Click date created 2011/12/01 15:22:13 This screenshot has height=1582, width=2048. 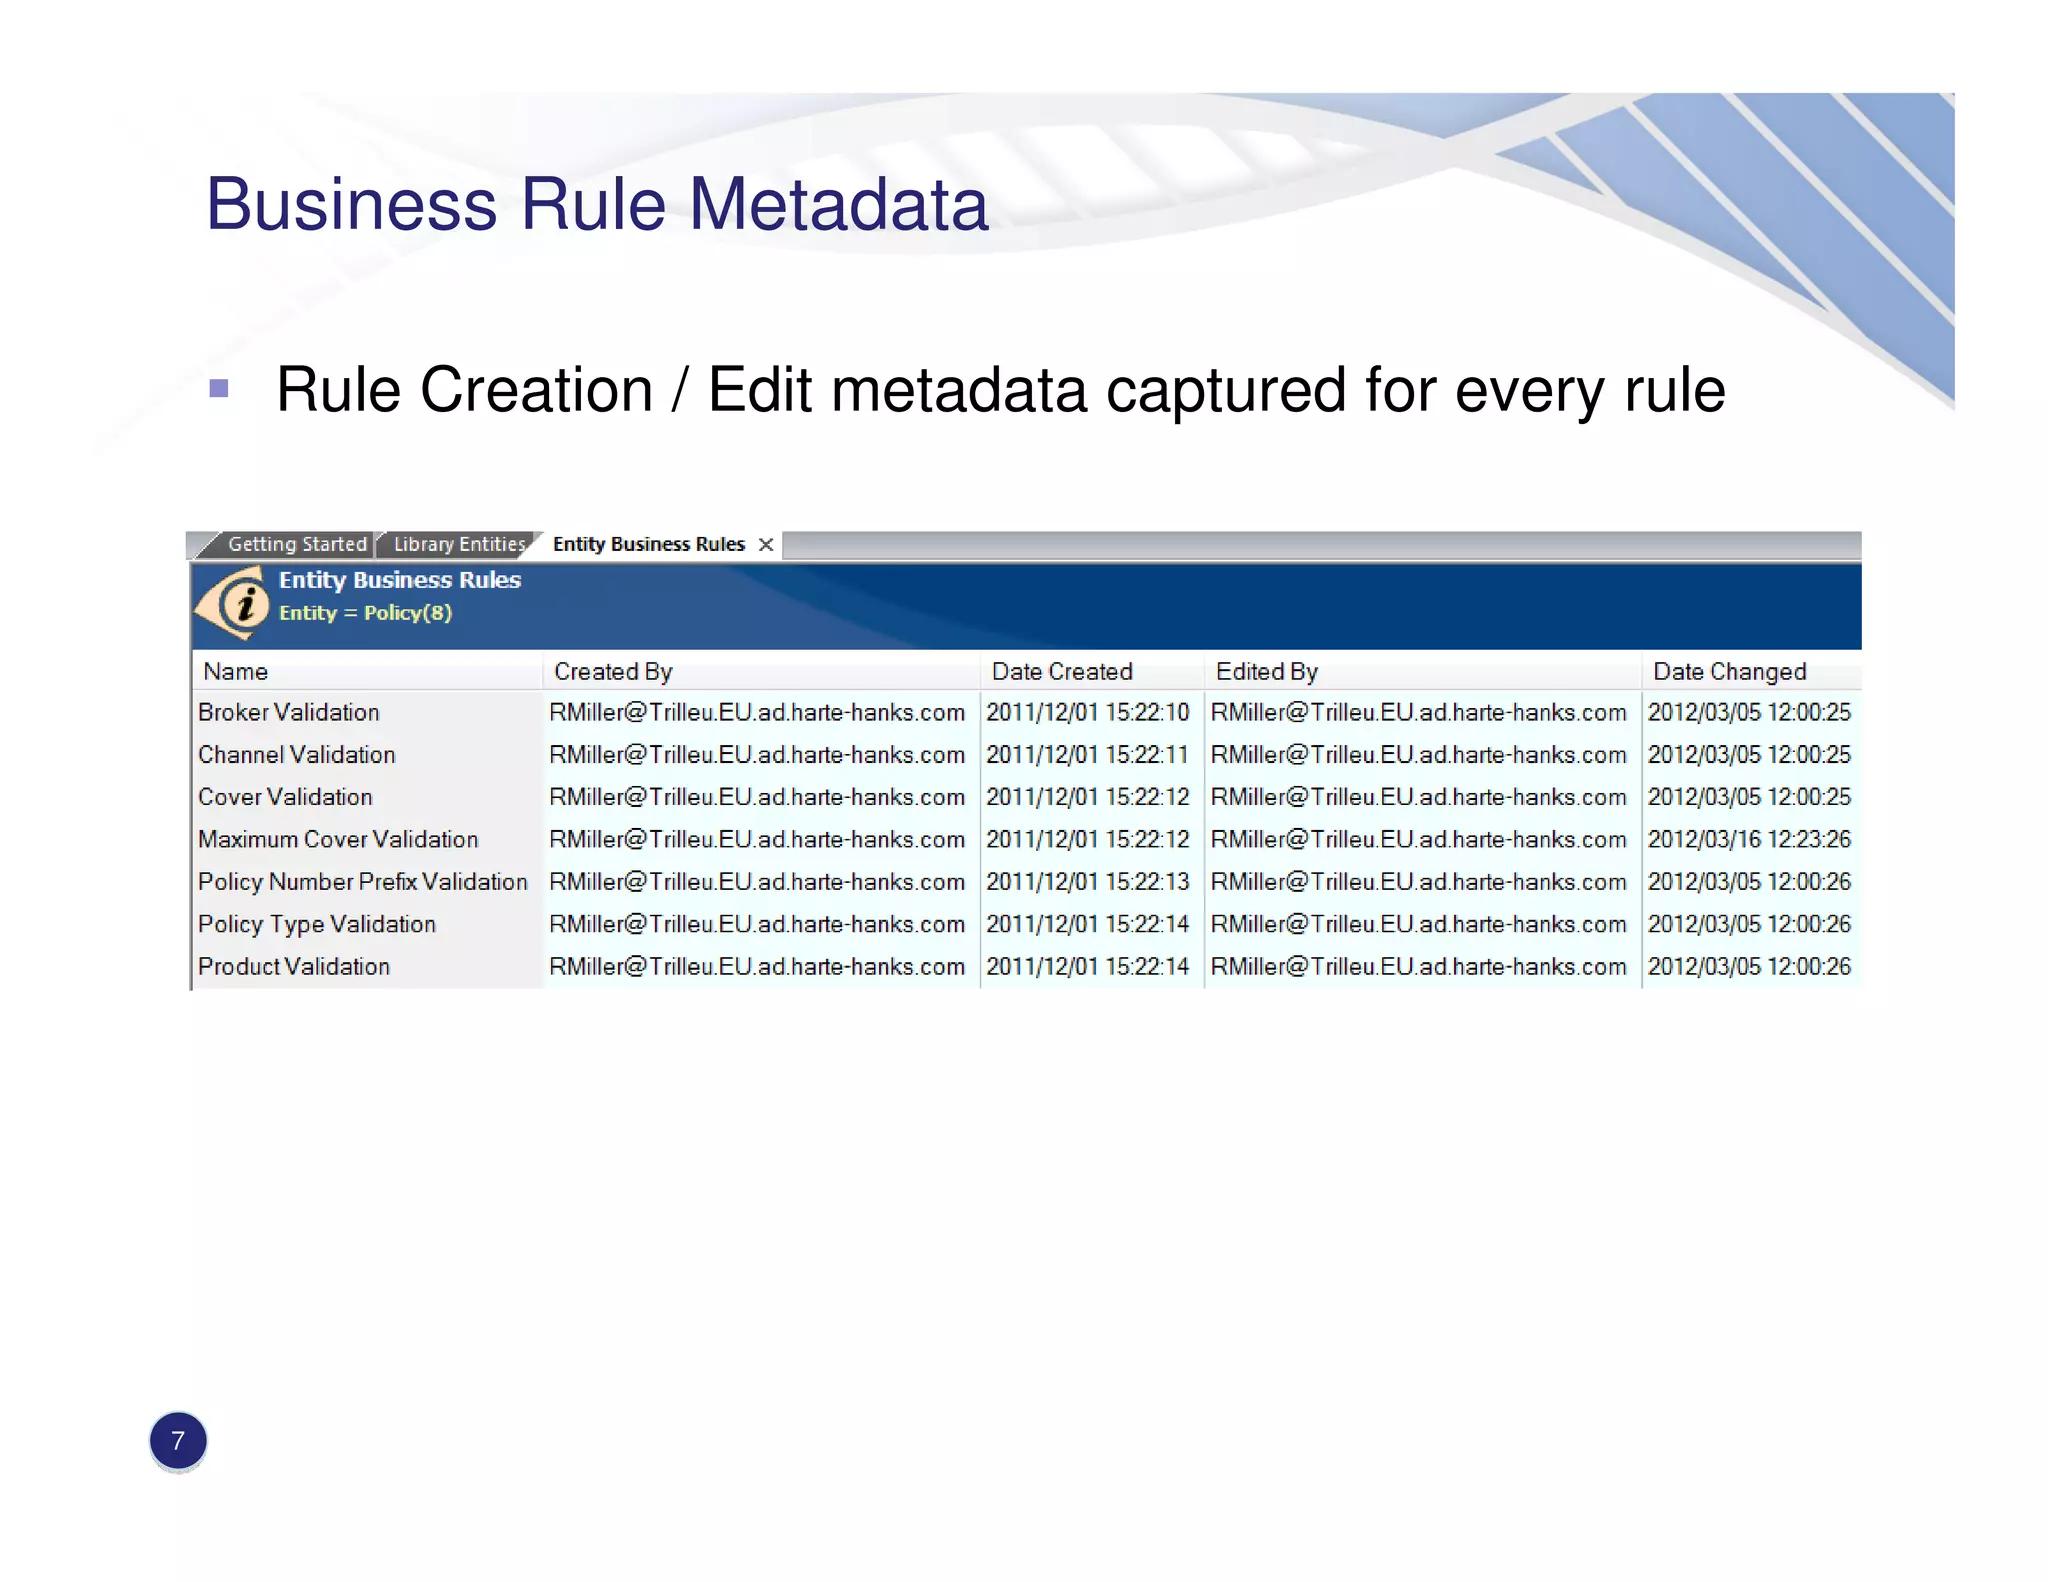(1088, 881)
